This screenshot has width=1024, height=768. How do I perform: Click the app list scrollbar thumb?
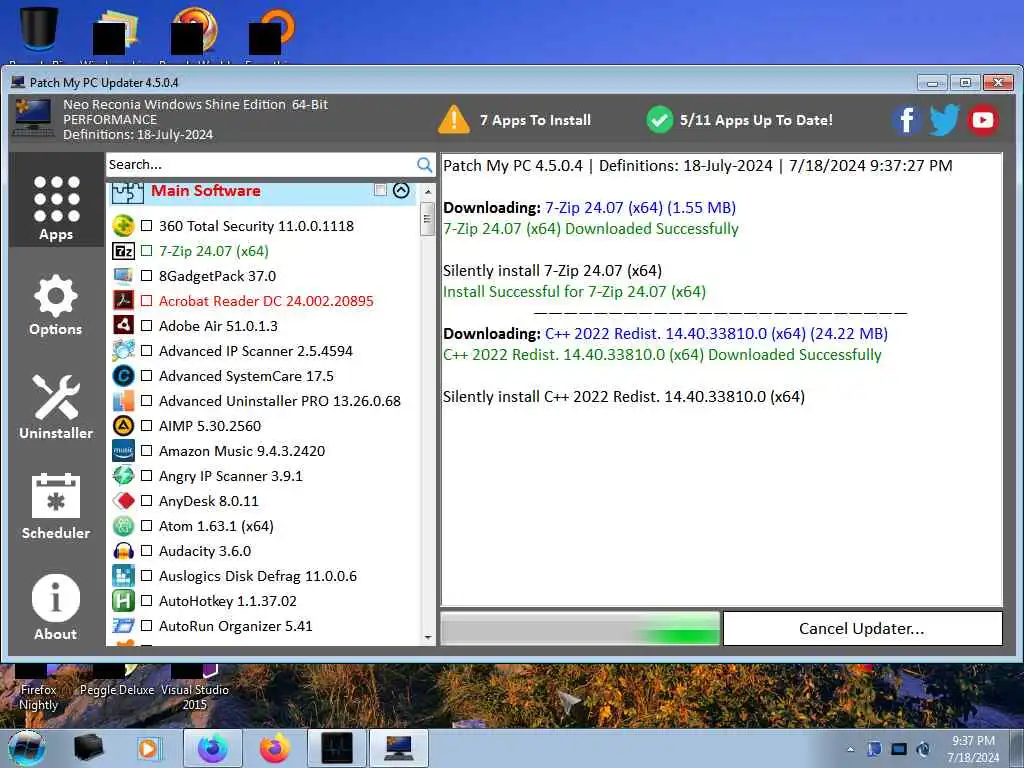pyautogui.click(x=428, y=219)
